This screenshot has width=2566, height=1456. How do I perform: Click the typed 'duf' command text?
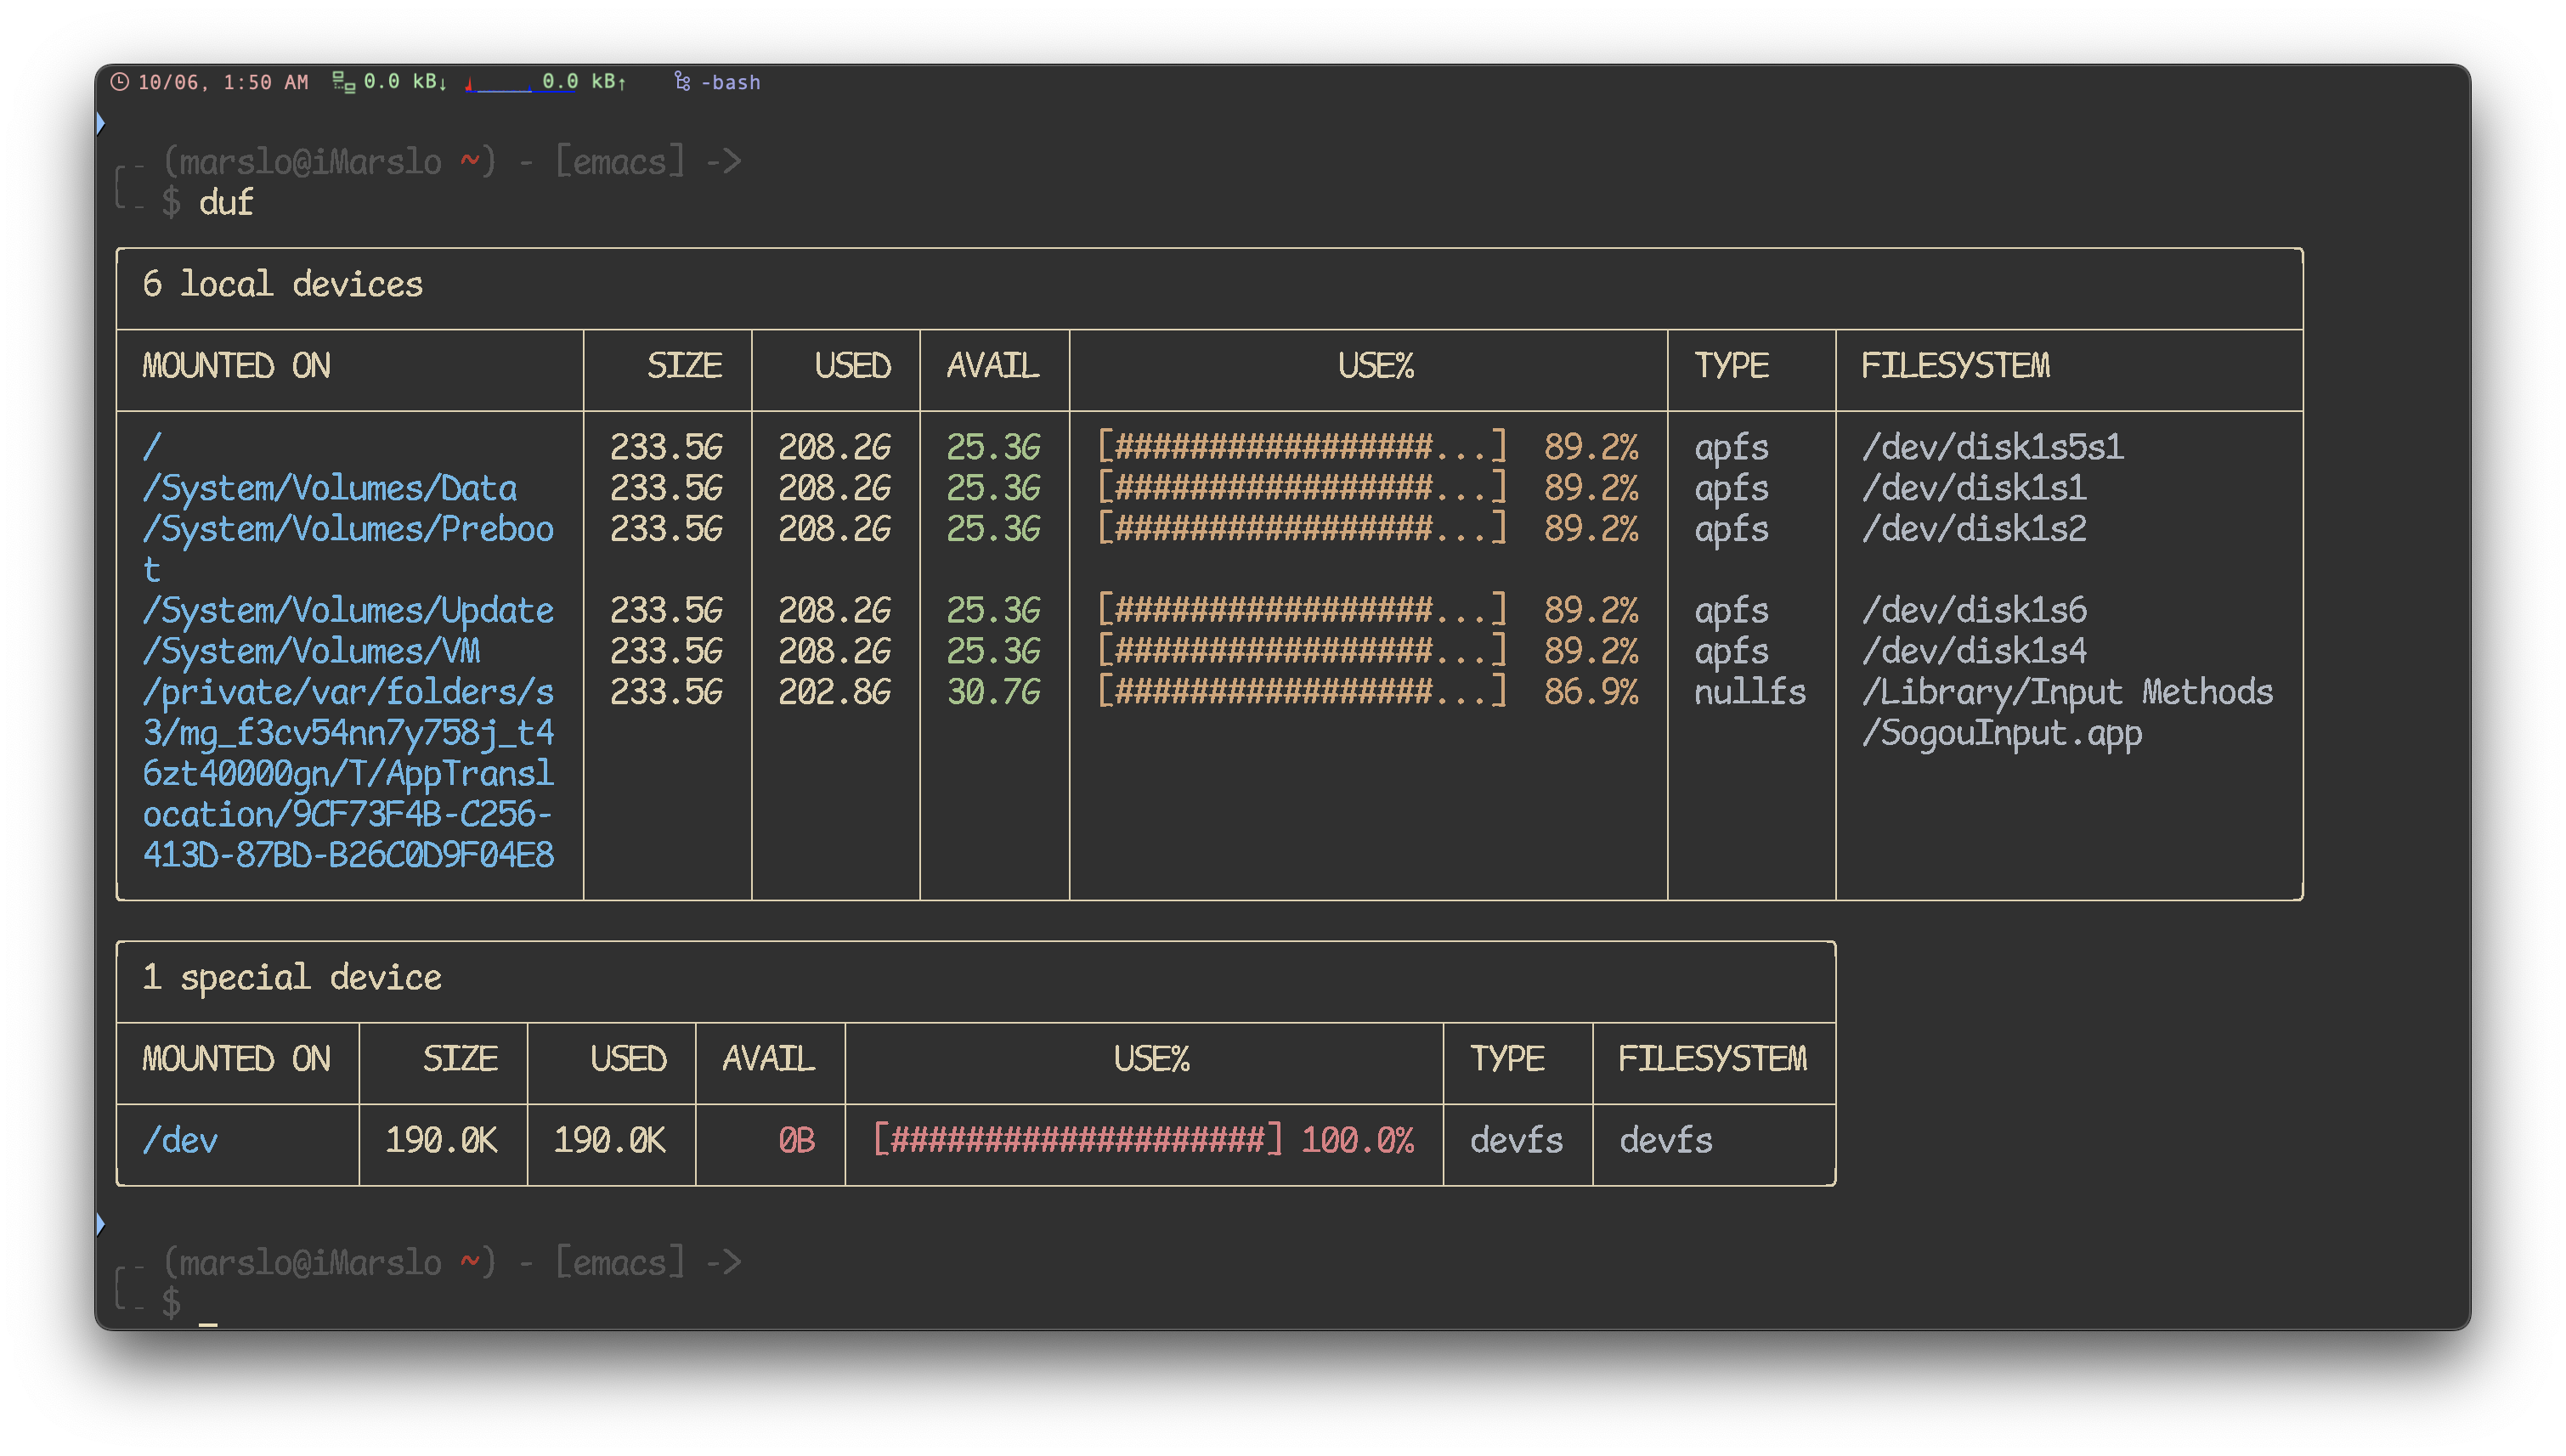(x=226, y=203)
